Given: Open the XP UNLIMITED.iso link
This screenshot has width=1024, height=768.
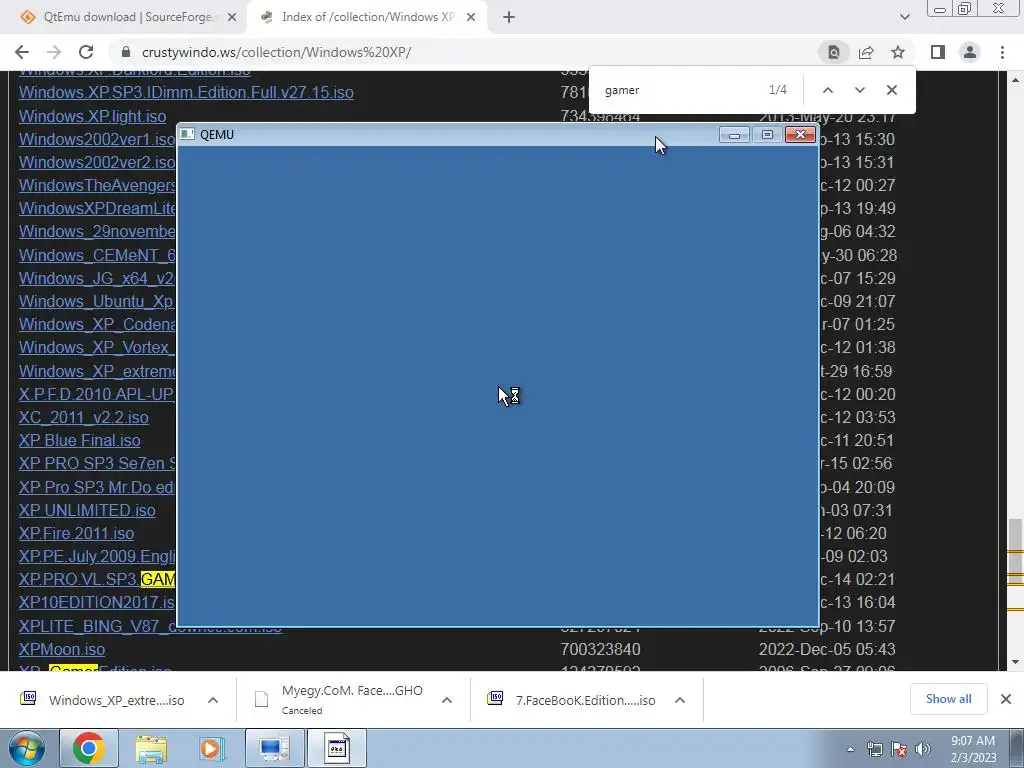Looking at the screenshot, I should (87, 510).
